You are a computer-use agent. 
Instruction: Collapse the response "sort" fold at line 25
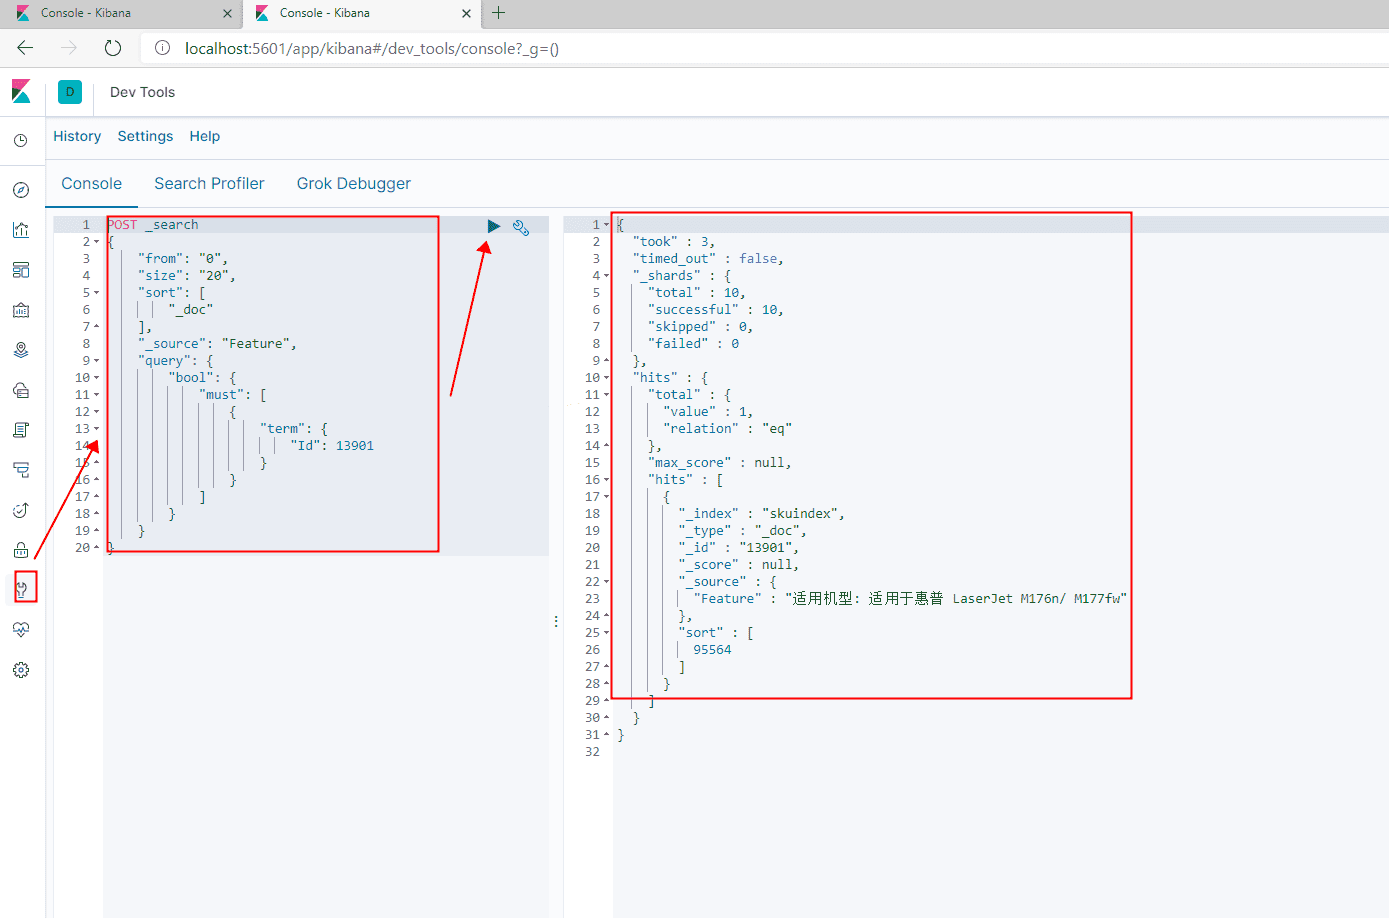607,633
